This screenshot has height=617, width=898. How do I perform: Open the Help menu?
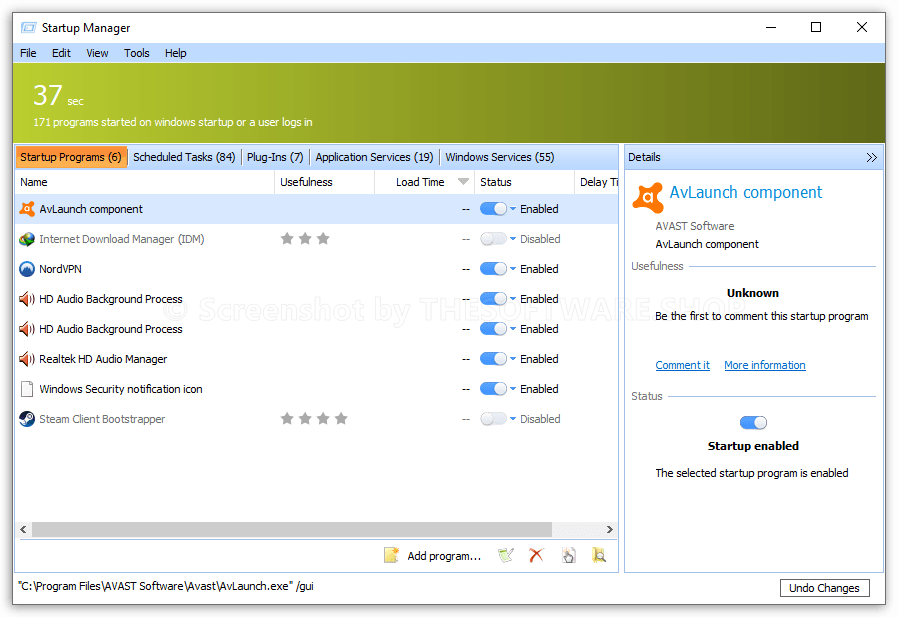point(176,53)
